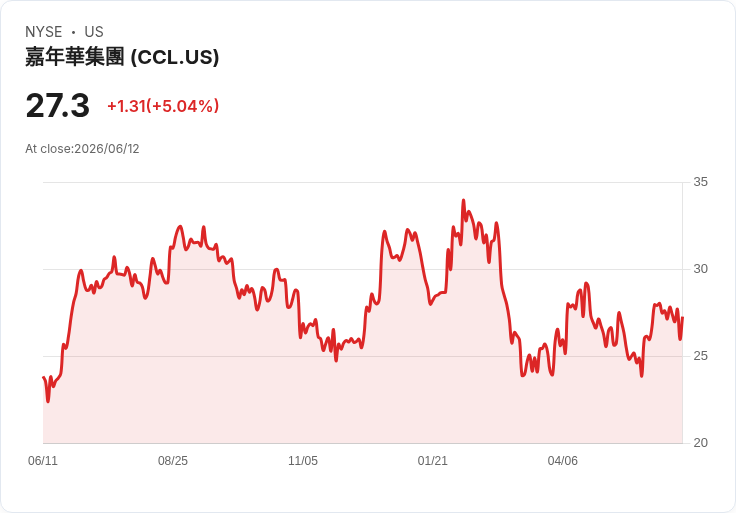Click the 11/05 date axis label

point(303,460)
